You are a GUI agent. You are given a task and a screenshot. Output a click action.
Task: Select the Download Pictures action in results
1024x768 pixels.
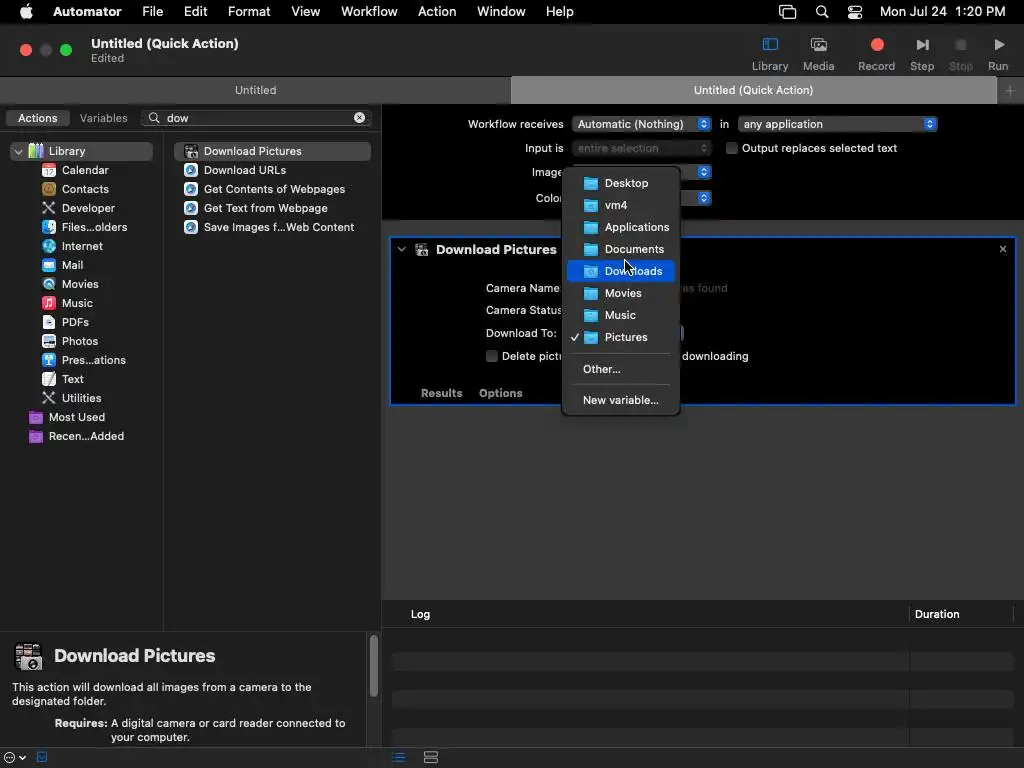click(272, 151)
